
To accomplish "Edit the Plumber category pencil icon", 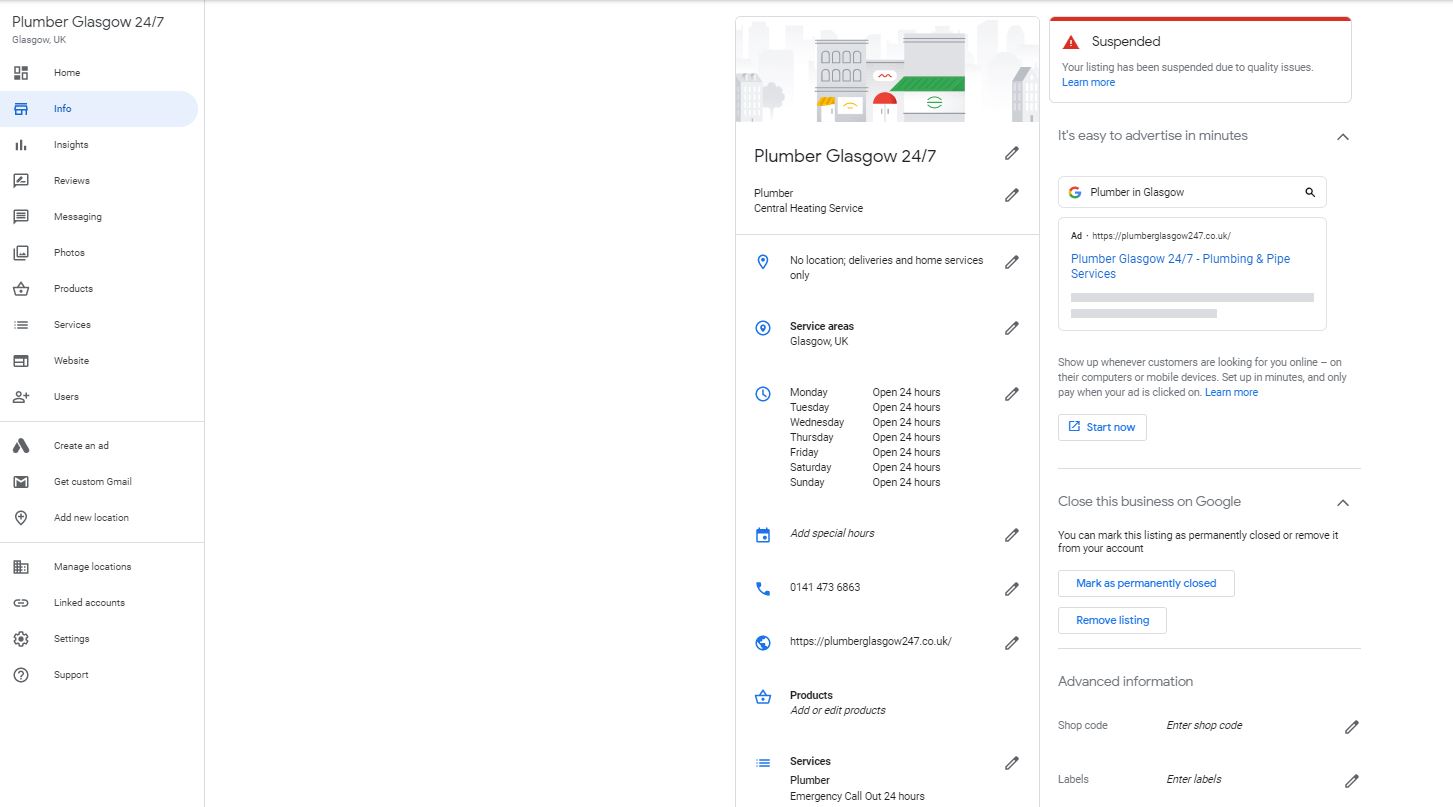I will point(1012,195).
